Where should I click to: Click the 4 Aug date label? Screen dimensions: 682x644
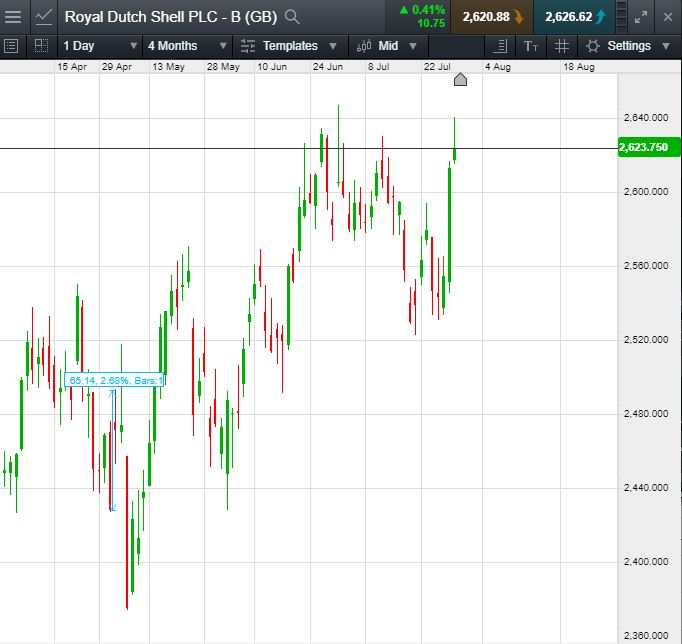coord(498,67)
